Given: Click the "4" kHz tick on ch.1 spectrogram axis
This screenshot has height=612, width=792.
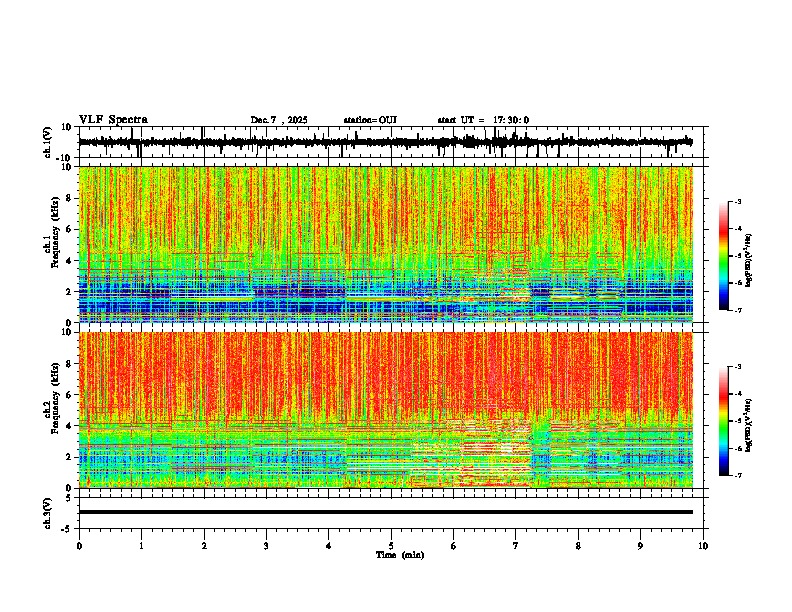Looking at the screenshot, I should [70, 261].
